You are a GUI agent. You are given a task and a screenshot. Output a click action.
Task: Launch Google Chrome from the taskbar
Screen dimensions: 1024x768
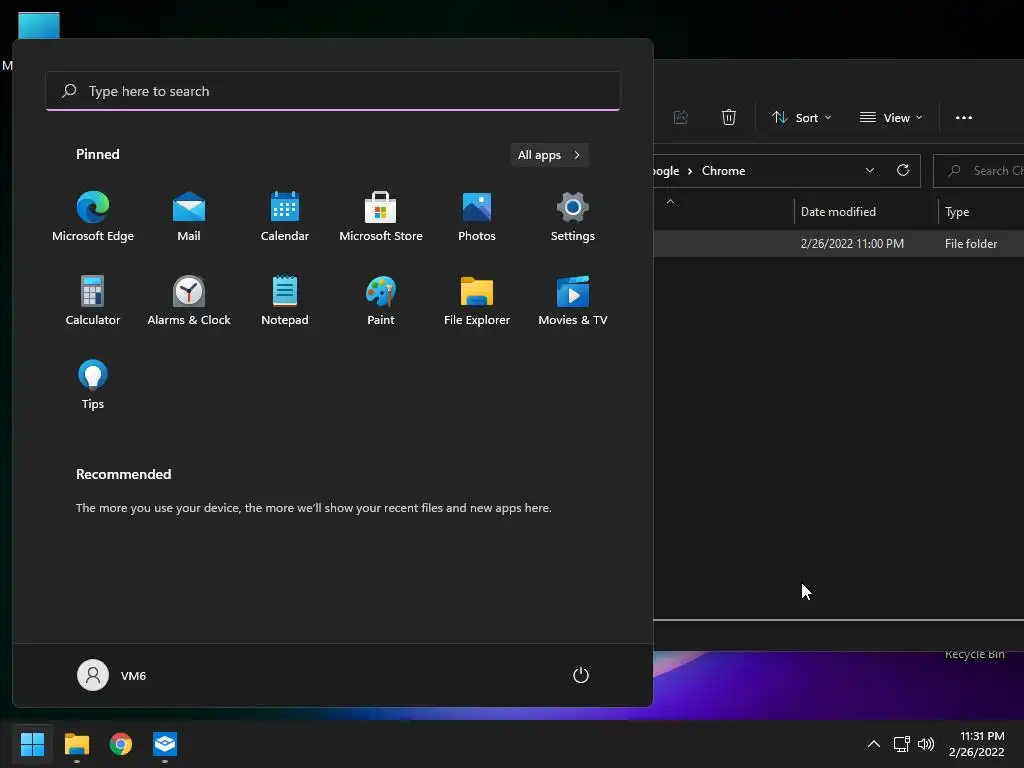121,744
